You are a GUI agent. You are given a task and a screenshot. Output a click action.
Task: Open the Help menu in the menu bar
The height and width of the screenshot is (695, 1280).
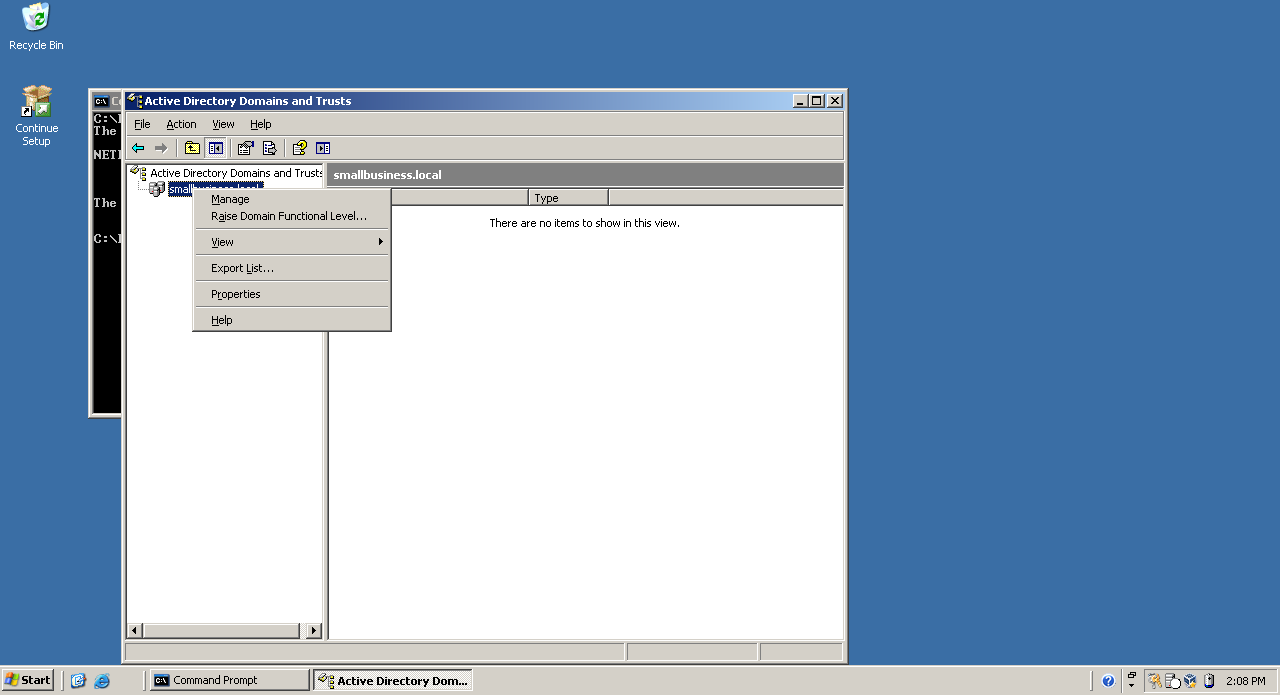[x=261, y=124]
